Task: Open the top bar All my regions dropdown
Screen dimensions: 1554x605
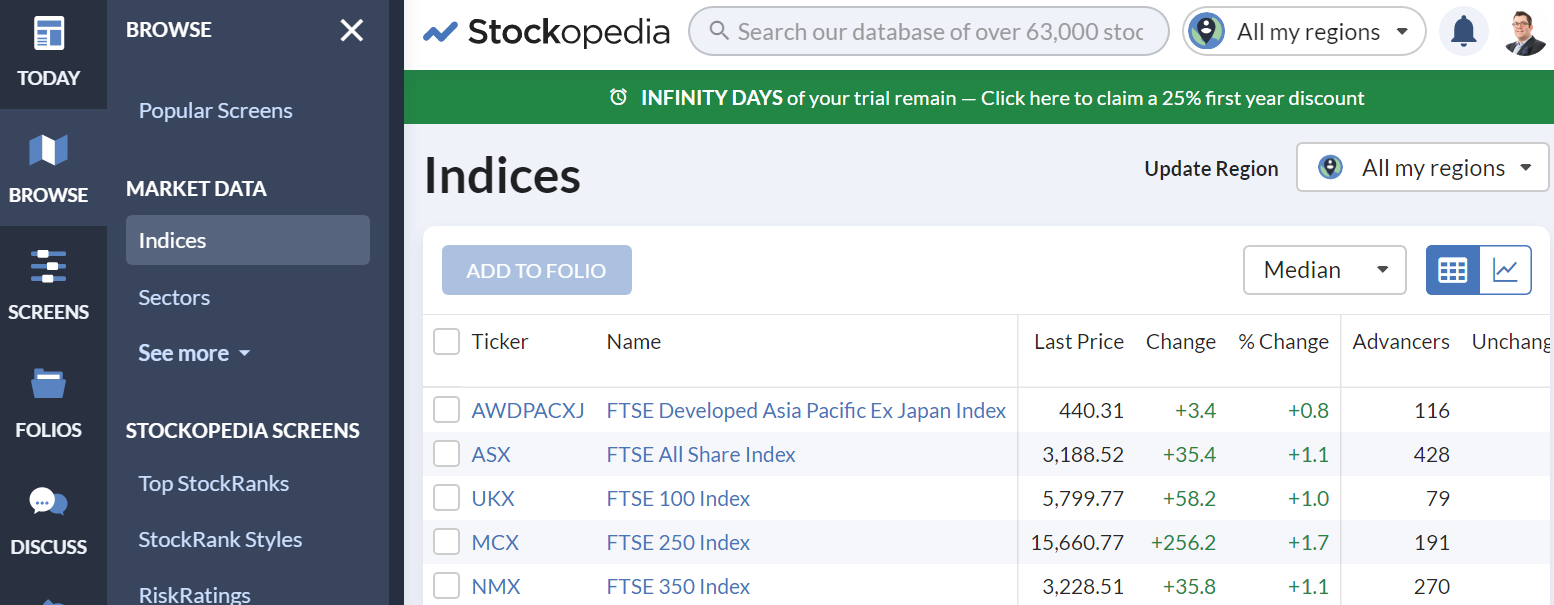Action: click(1304, 32)
